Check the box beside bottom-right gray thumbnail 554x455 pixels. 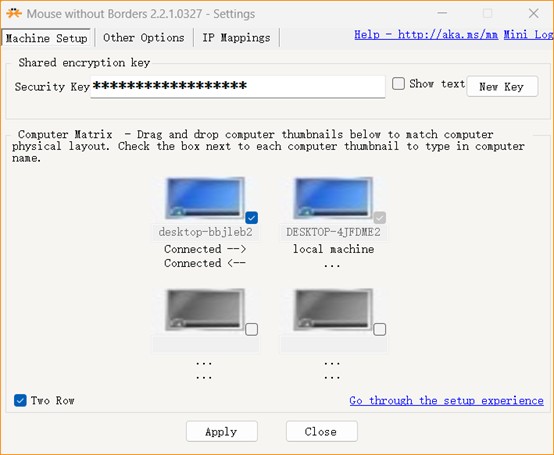(x=379, y=329)
